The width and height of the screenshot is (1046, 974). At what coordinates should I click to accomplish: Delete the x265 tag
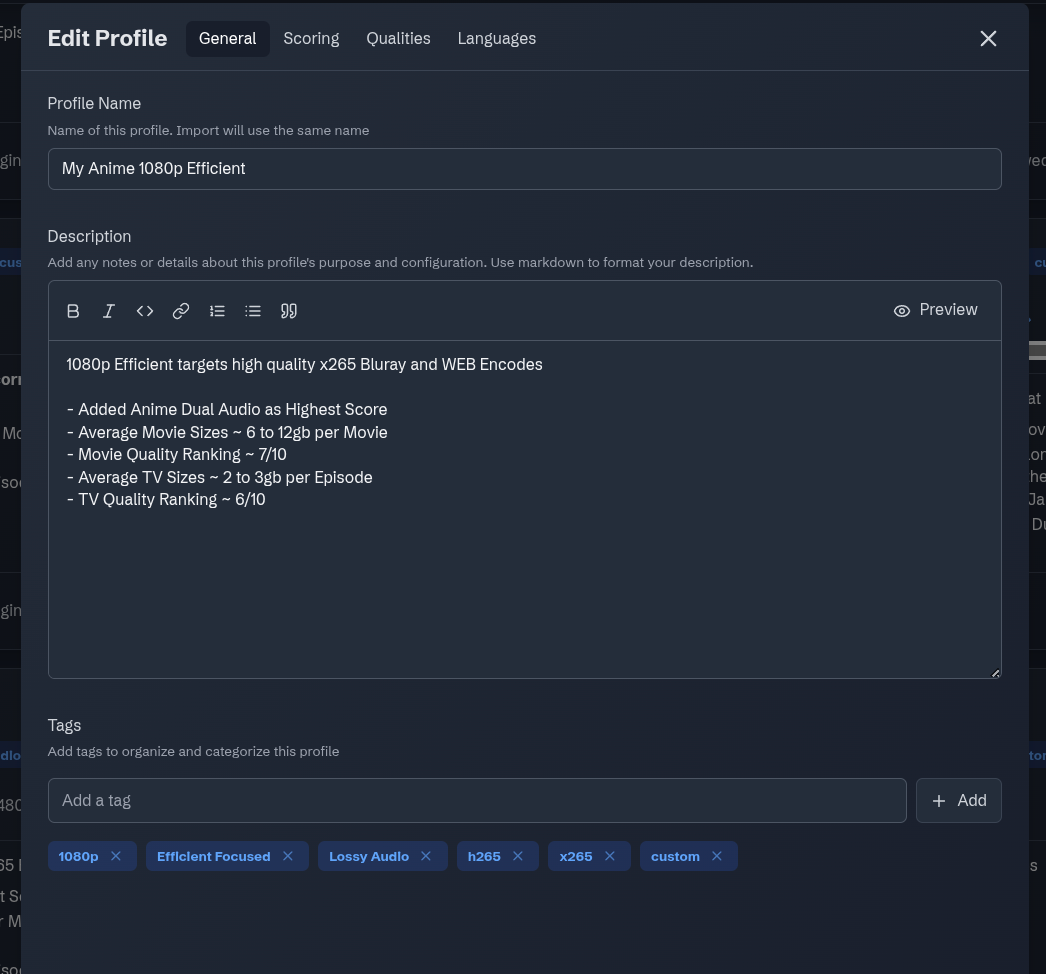click(610, 856)
